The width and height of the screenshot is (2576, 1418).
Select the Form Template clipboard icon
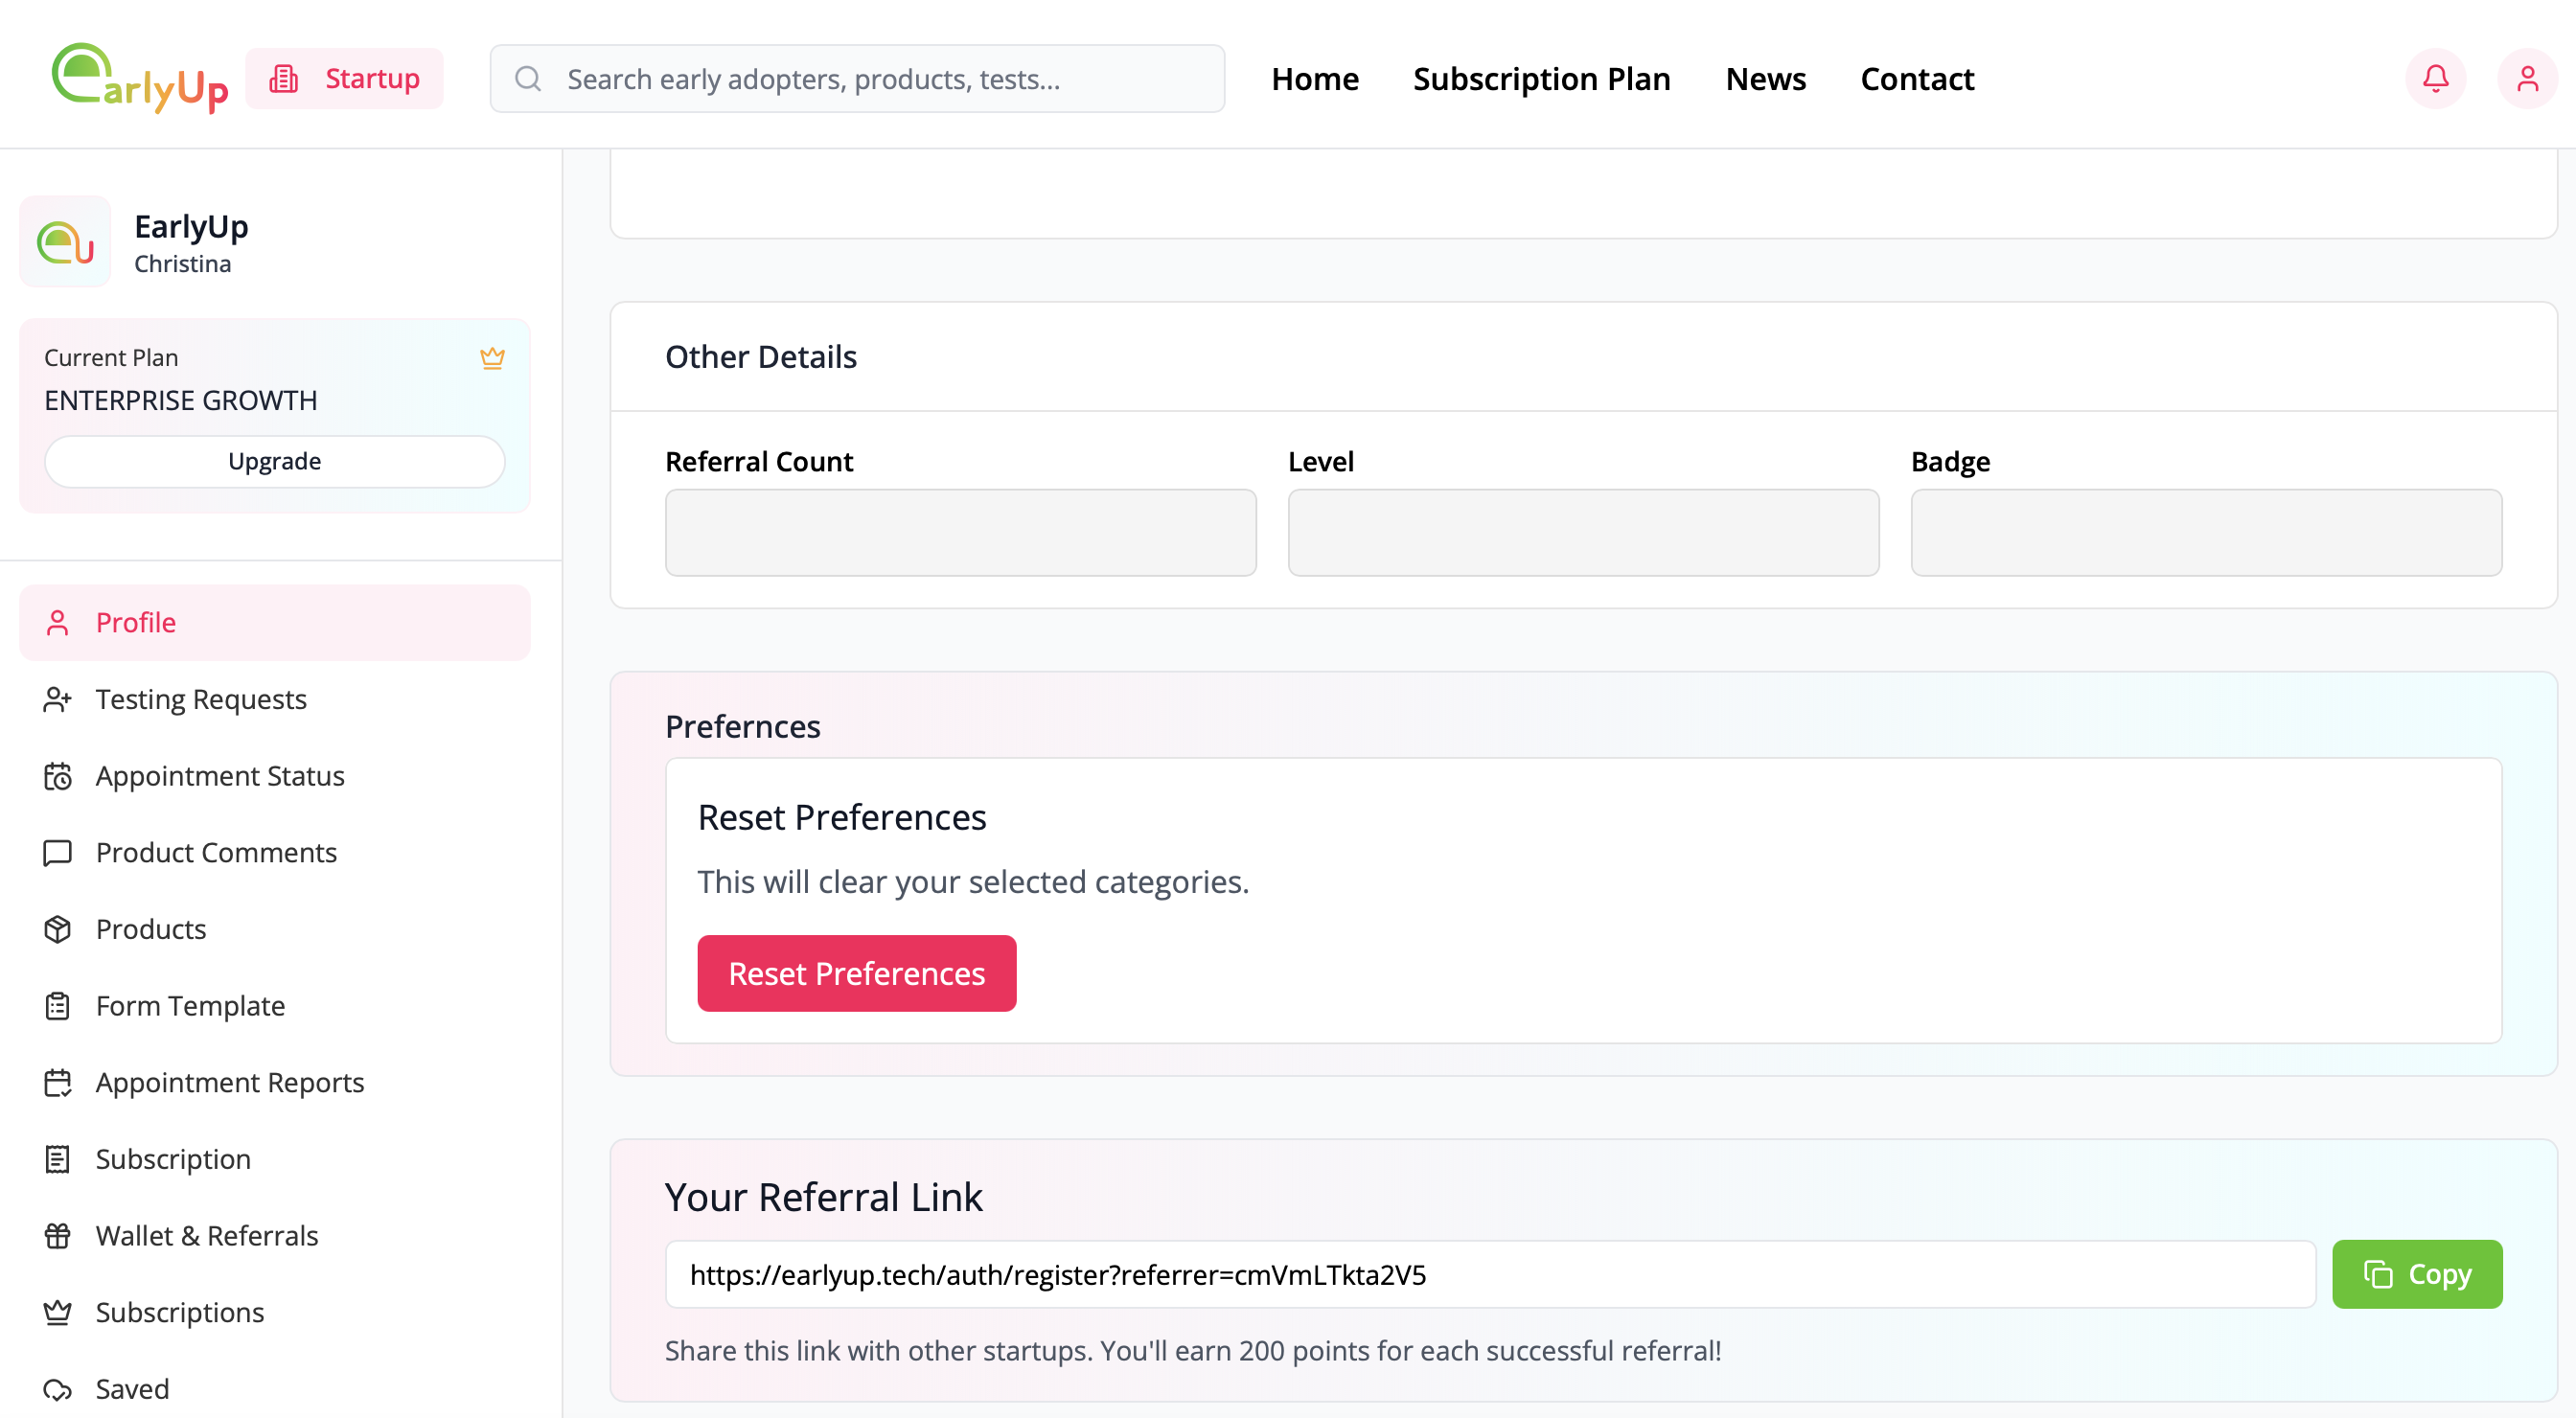point(57,1006)
